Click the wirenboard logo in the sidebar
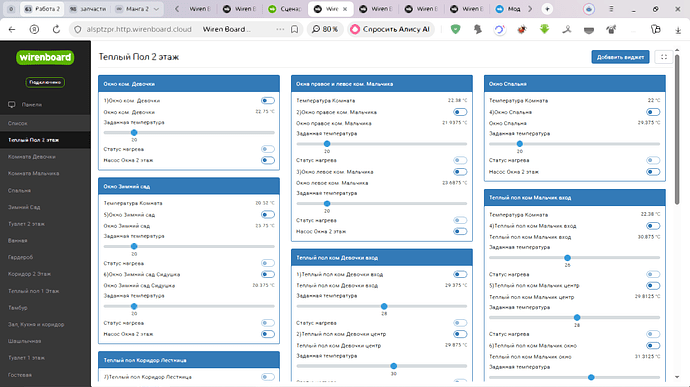Viewport: 690px width, 387px height. pyautogui.click(x=45, y=57)
